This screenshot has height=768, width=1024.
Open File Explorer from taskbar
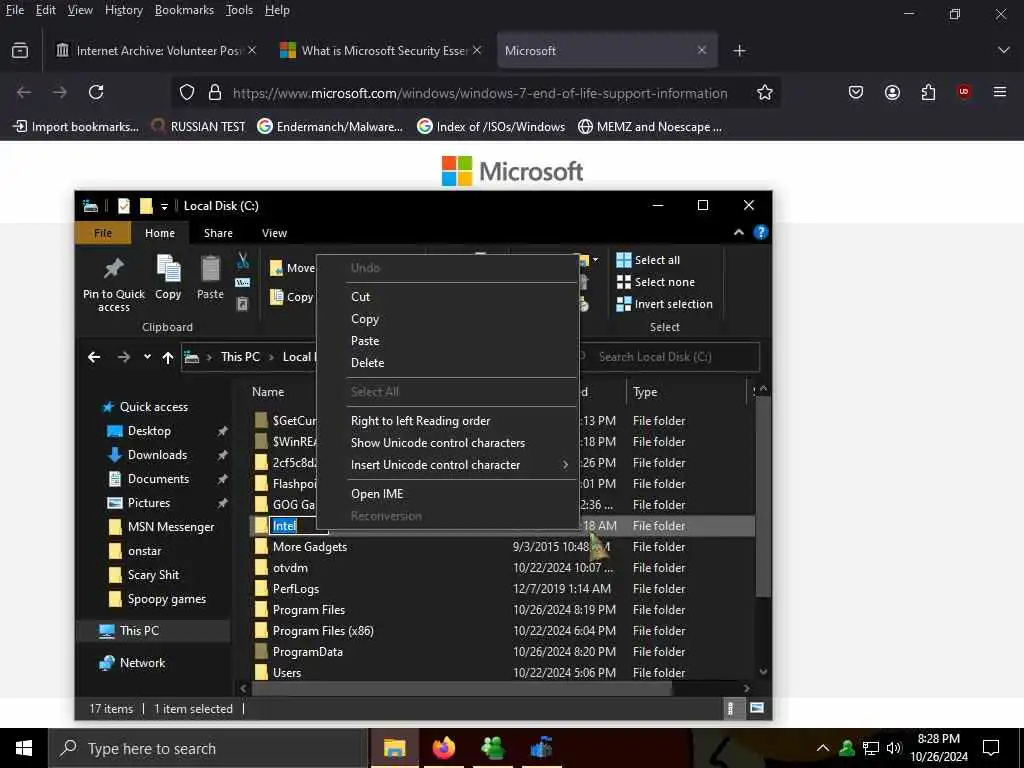394,748
